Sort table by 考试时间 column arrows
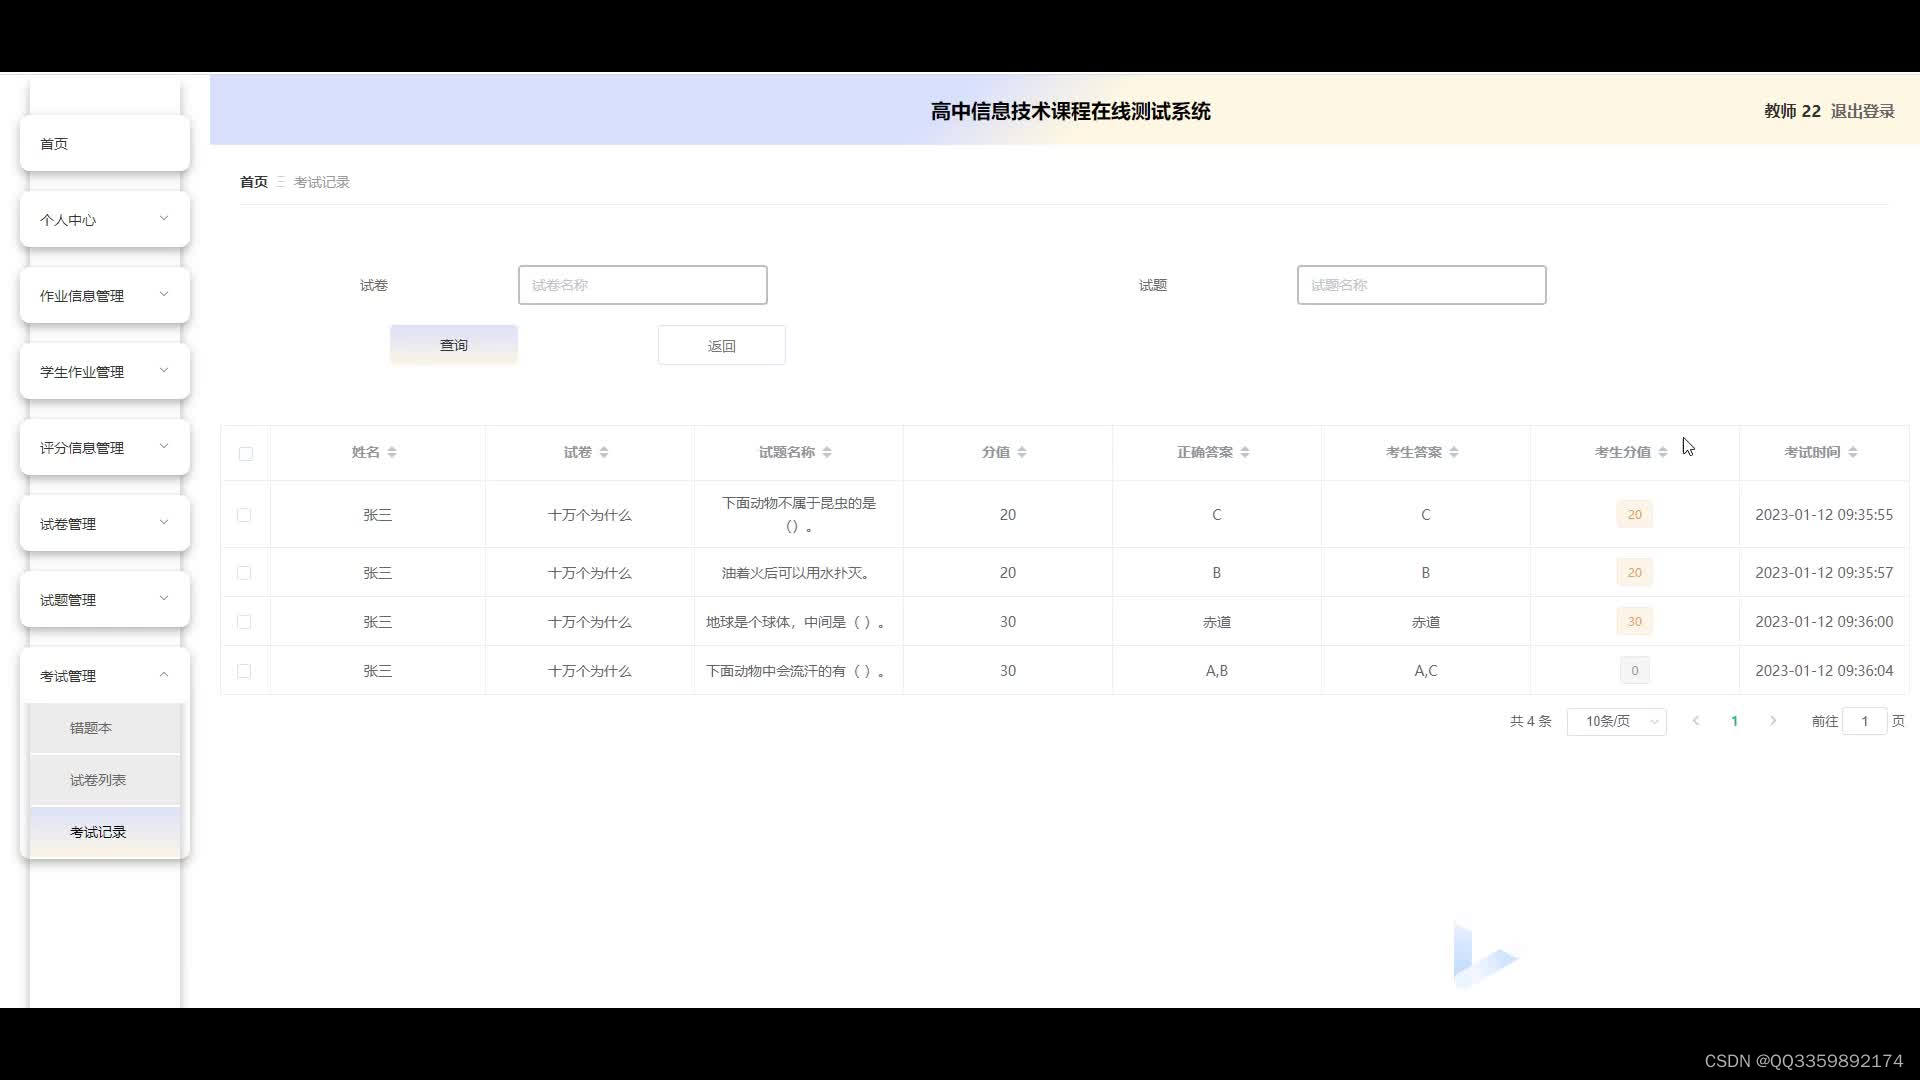 tap(1853, 453)
